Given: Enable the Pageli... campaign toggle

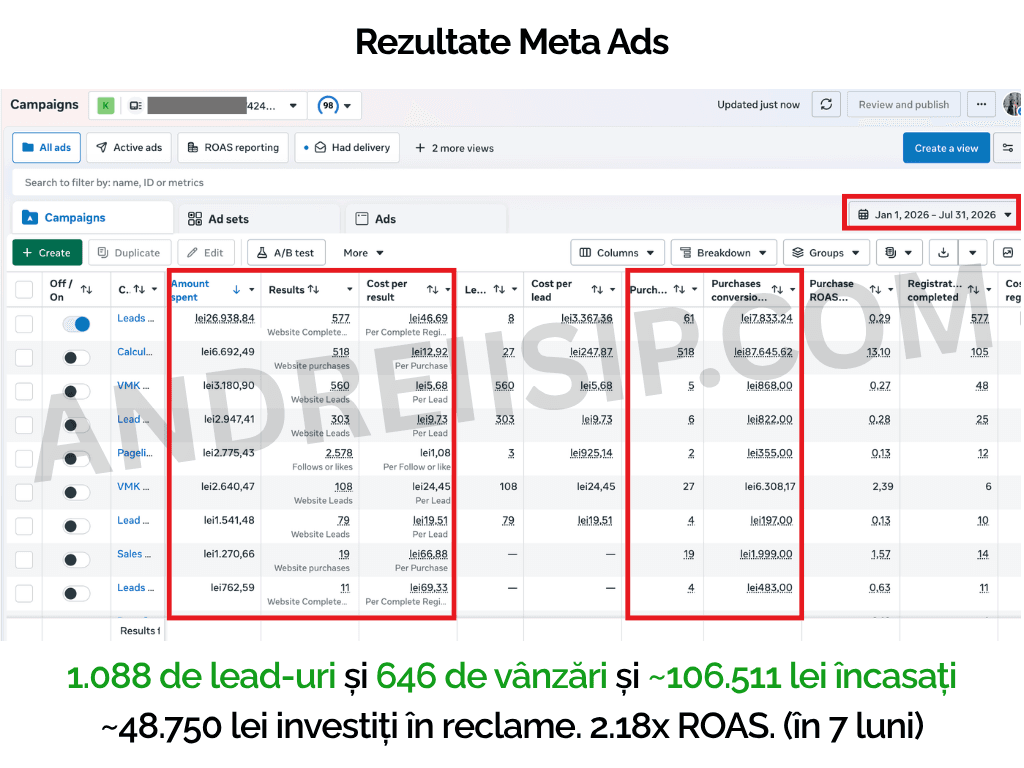Looking at the screenshot, I should [x=76, y=459].
